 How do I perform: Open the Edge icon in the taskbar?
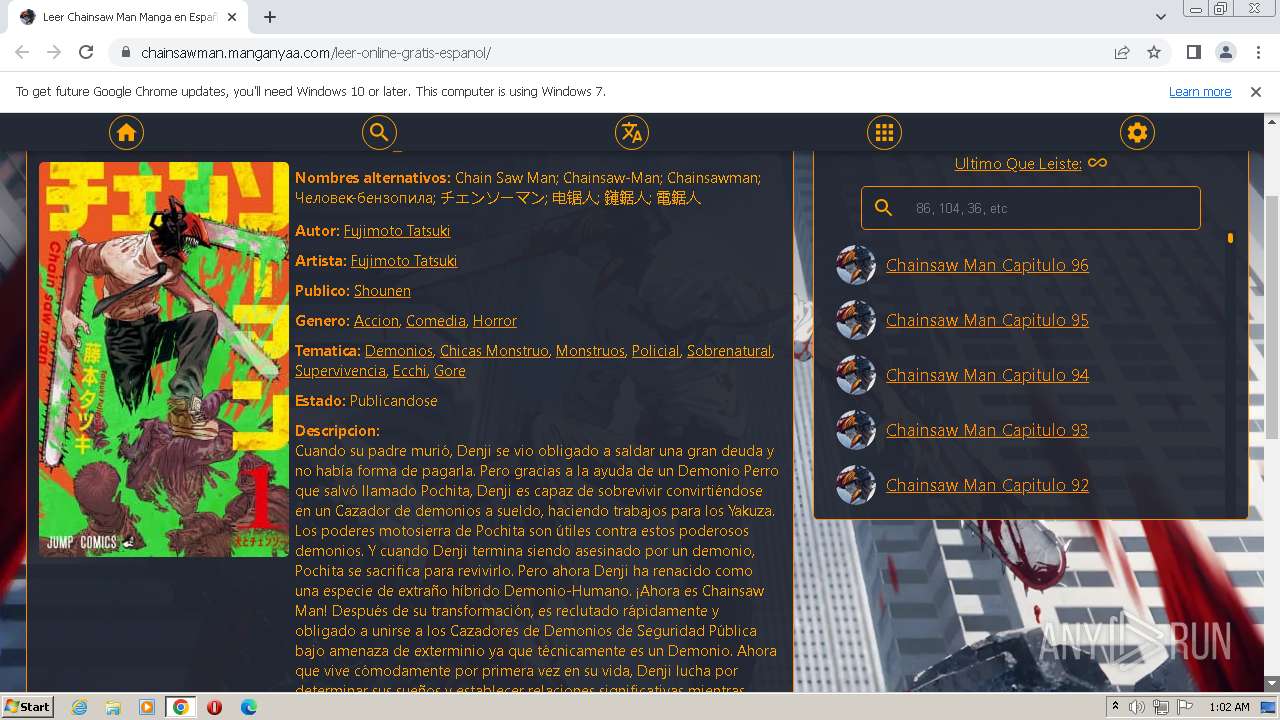pyautogui.click(x=248, y=707)
